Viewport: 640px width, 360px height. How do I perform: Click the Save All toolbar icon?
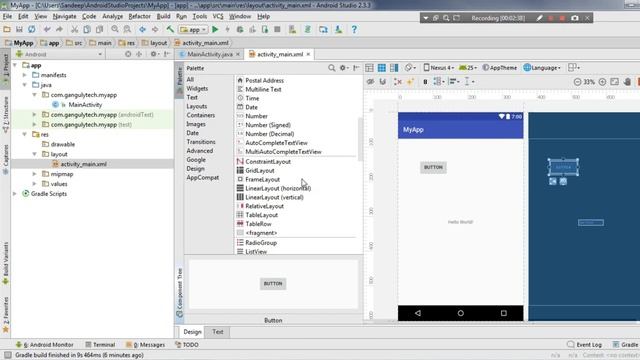coord(19,29)
